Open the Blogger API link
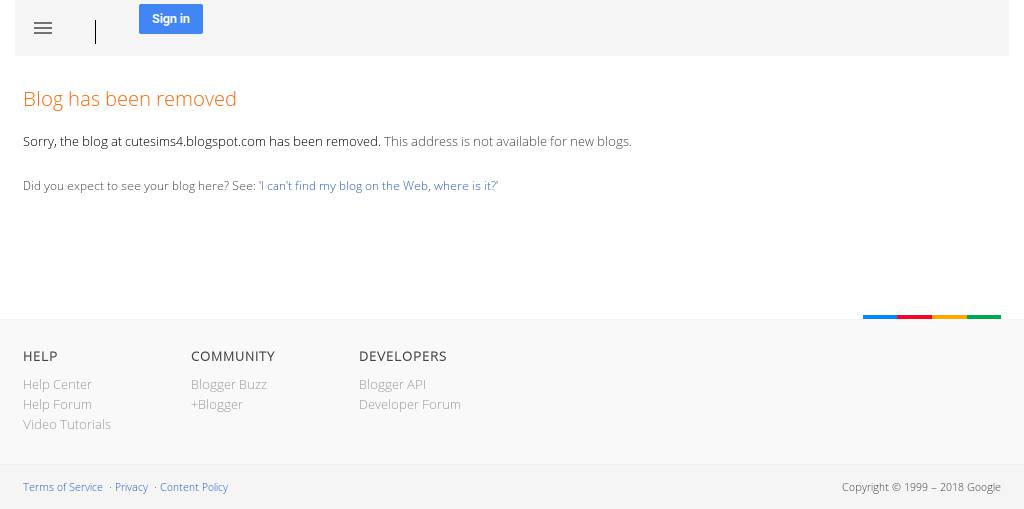 point(392,384)
